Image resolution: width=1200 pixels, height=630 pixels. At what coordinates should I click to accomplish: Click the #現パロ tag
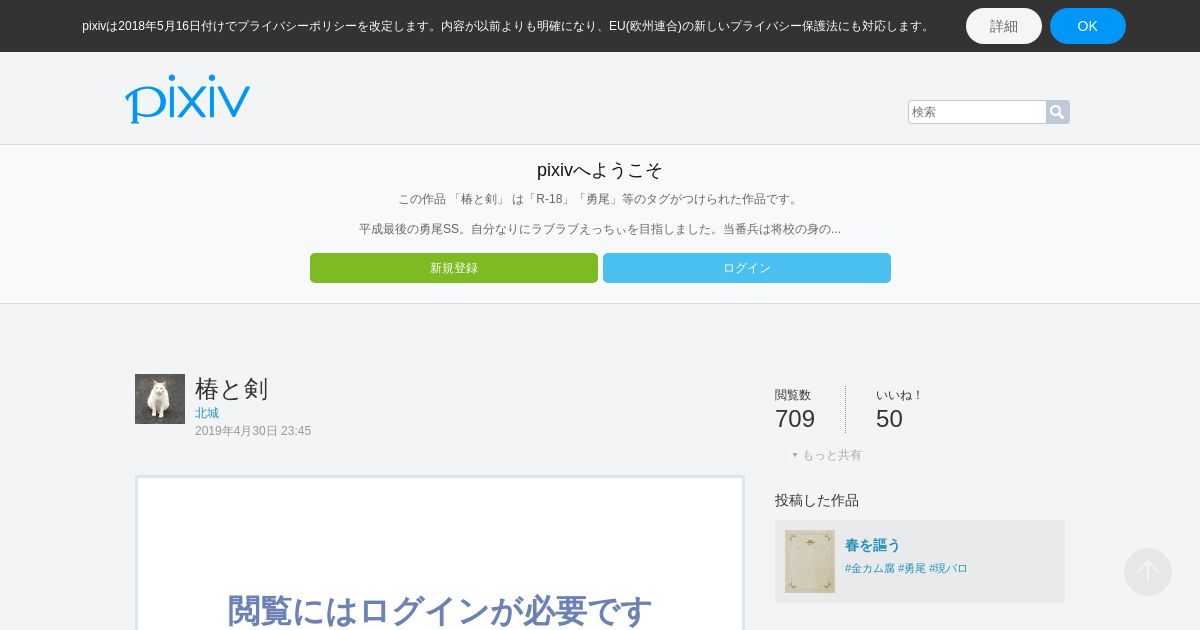[x=948, y=568]
